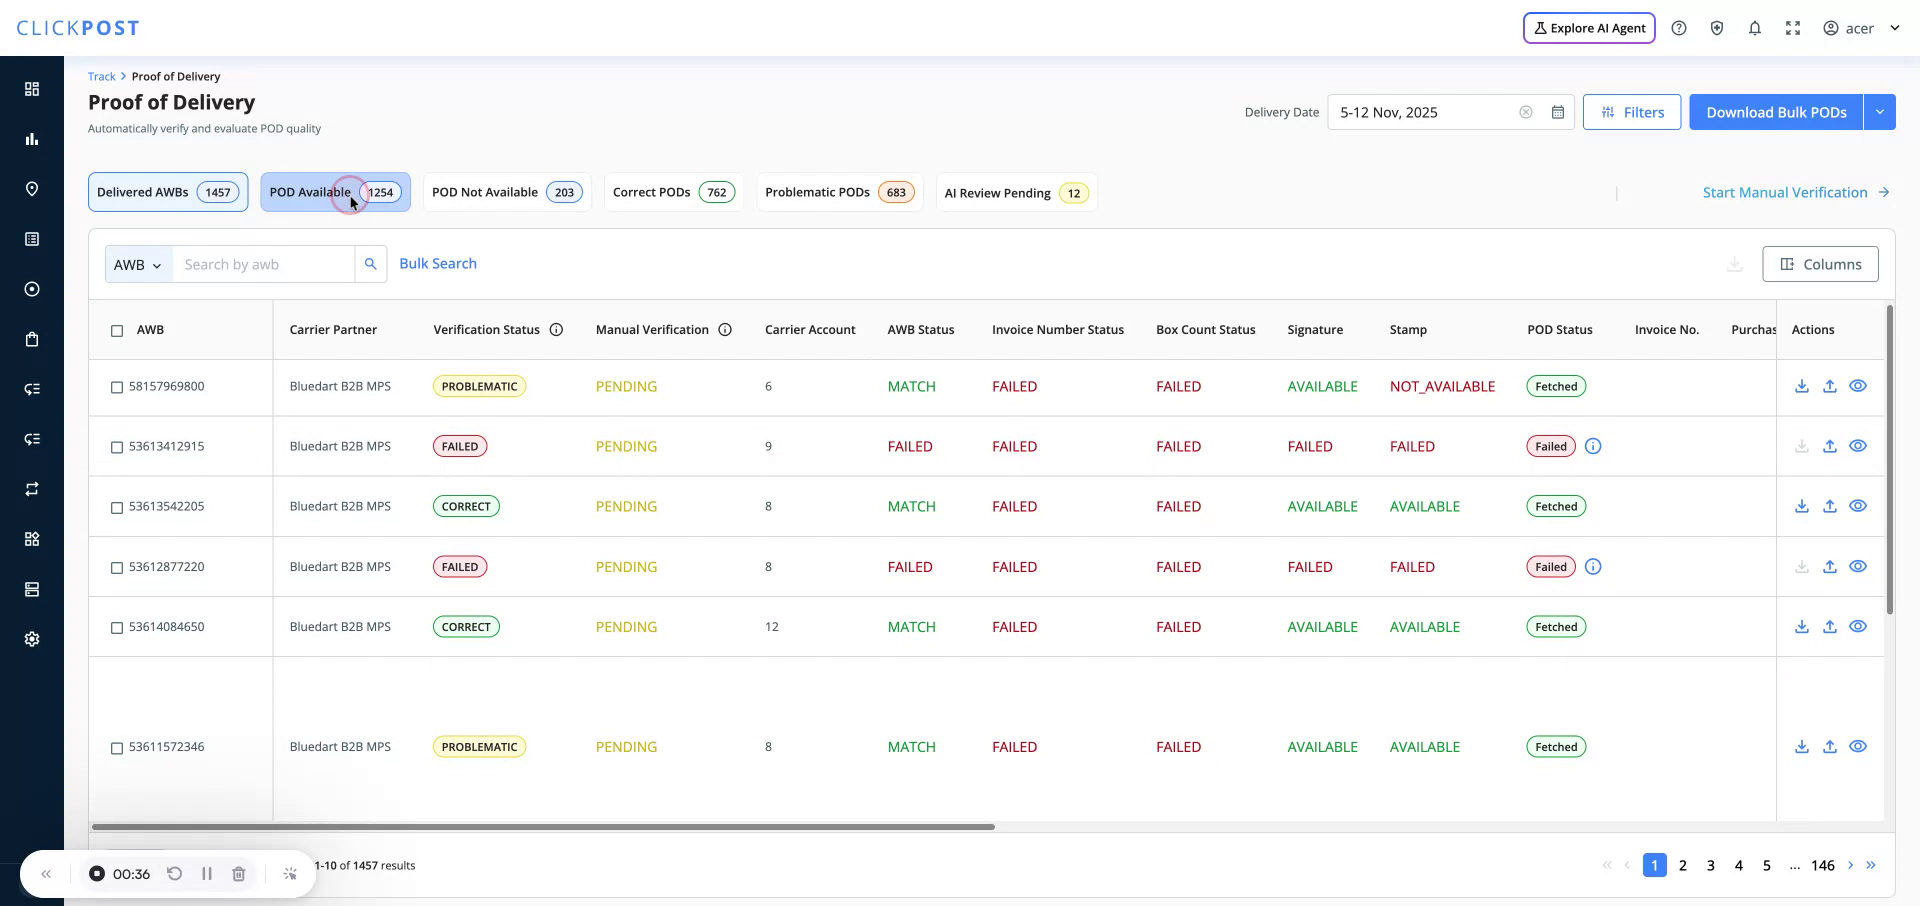Open the AWB search type dropdown
The height and width of the screenshot is (906, 1920).
pyautogui.click(x=138, y=264)
